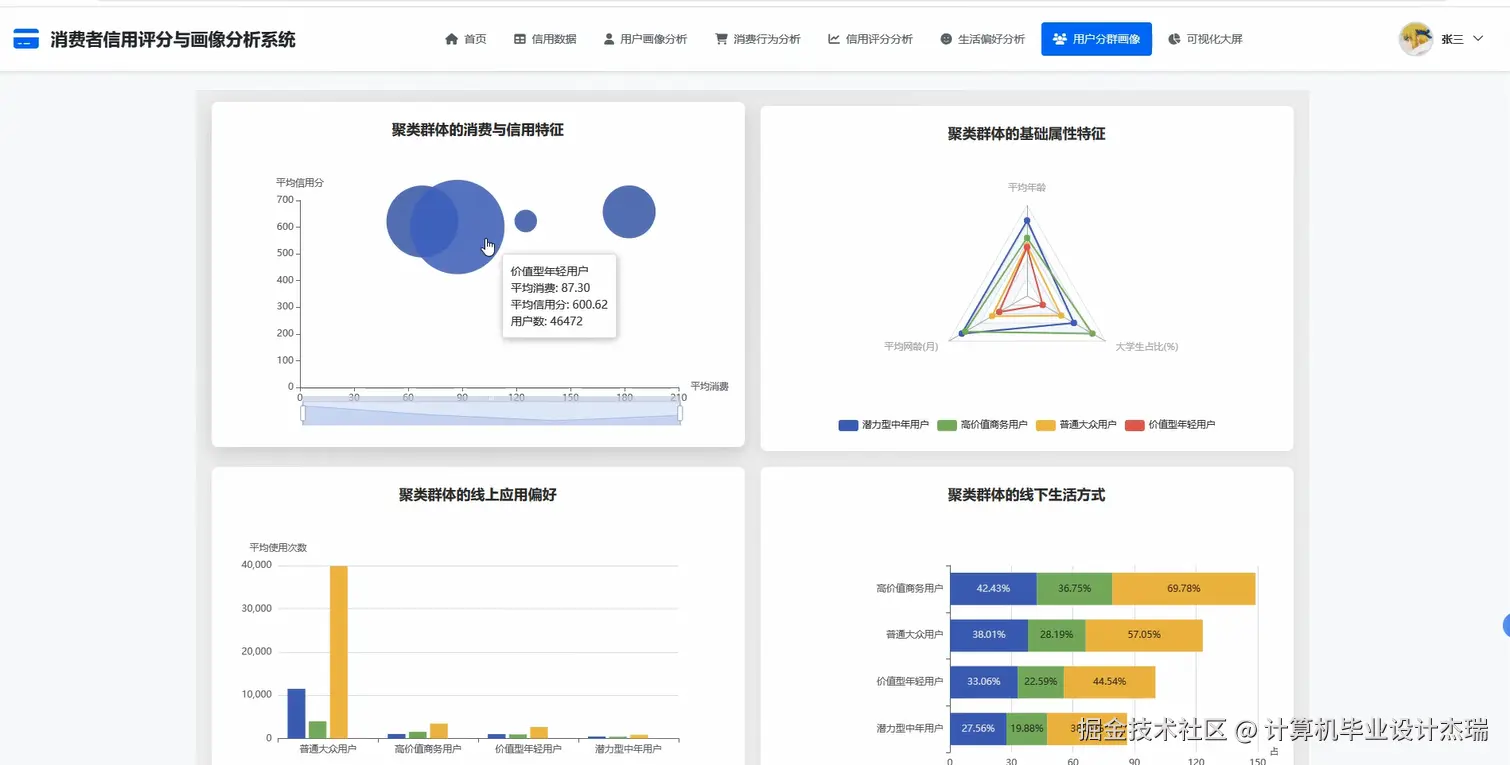Viewport: 1510px width, 765px height.
Task: Click the yellow bar for 价值型年轻用户
Action: pyautogui.click(x=539, y=733)
